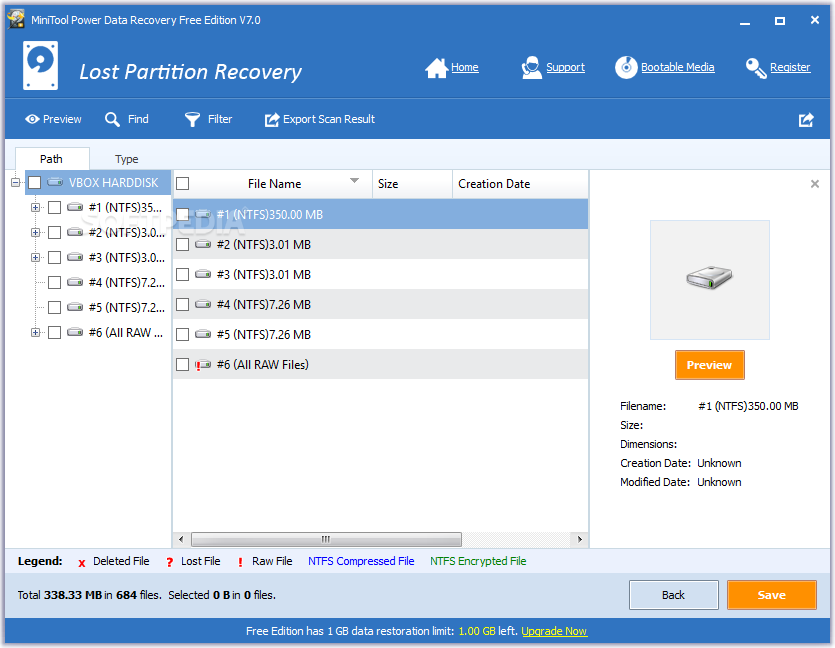This screenshot has width=835, height=648.
Task: Toggle select-all checkbox in File Name header
Action: 183,184
